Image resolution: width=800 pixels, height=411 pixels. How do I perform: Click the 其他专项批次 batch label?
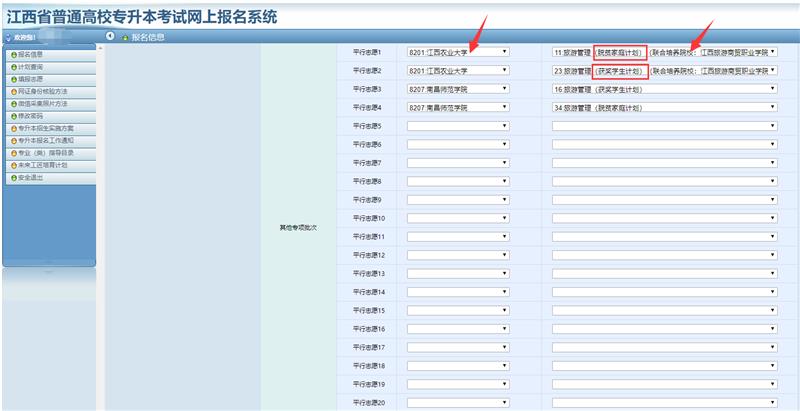click(x=298, y=227)
